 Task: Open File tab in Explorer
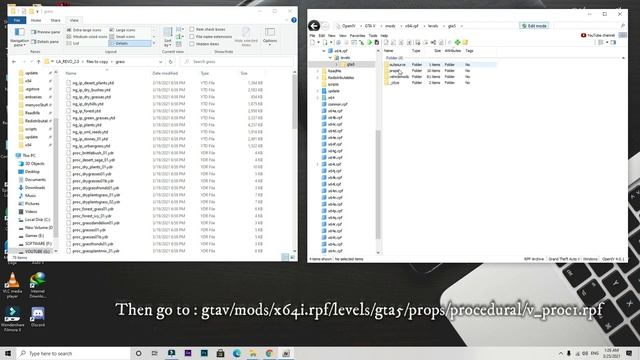(17, 20)
